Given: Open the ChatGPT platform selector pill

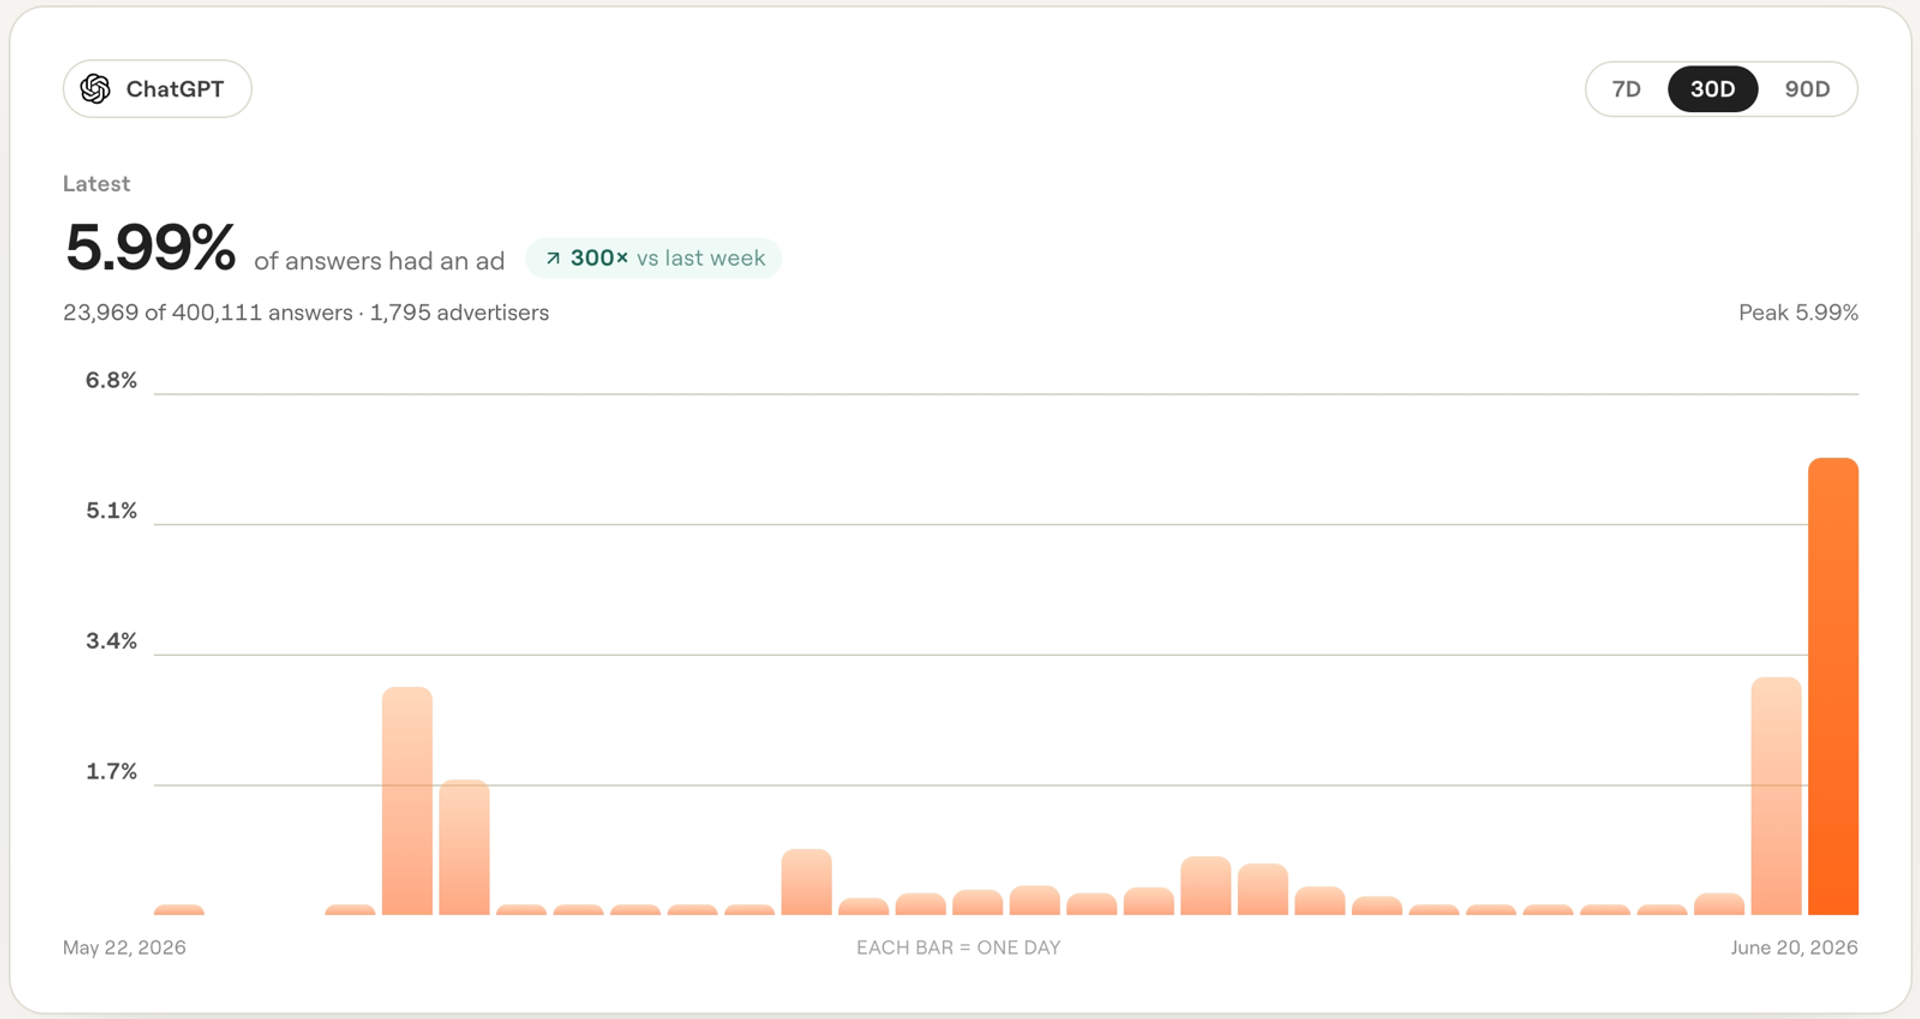Looking at the screenshot, I should [157, 89].
